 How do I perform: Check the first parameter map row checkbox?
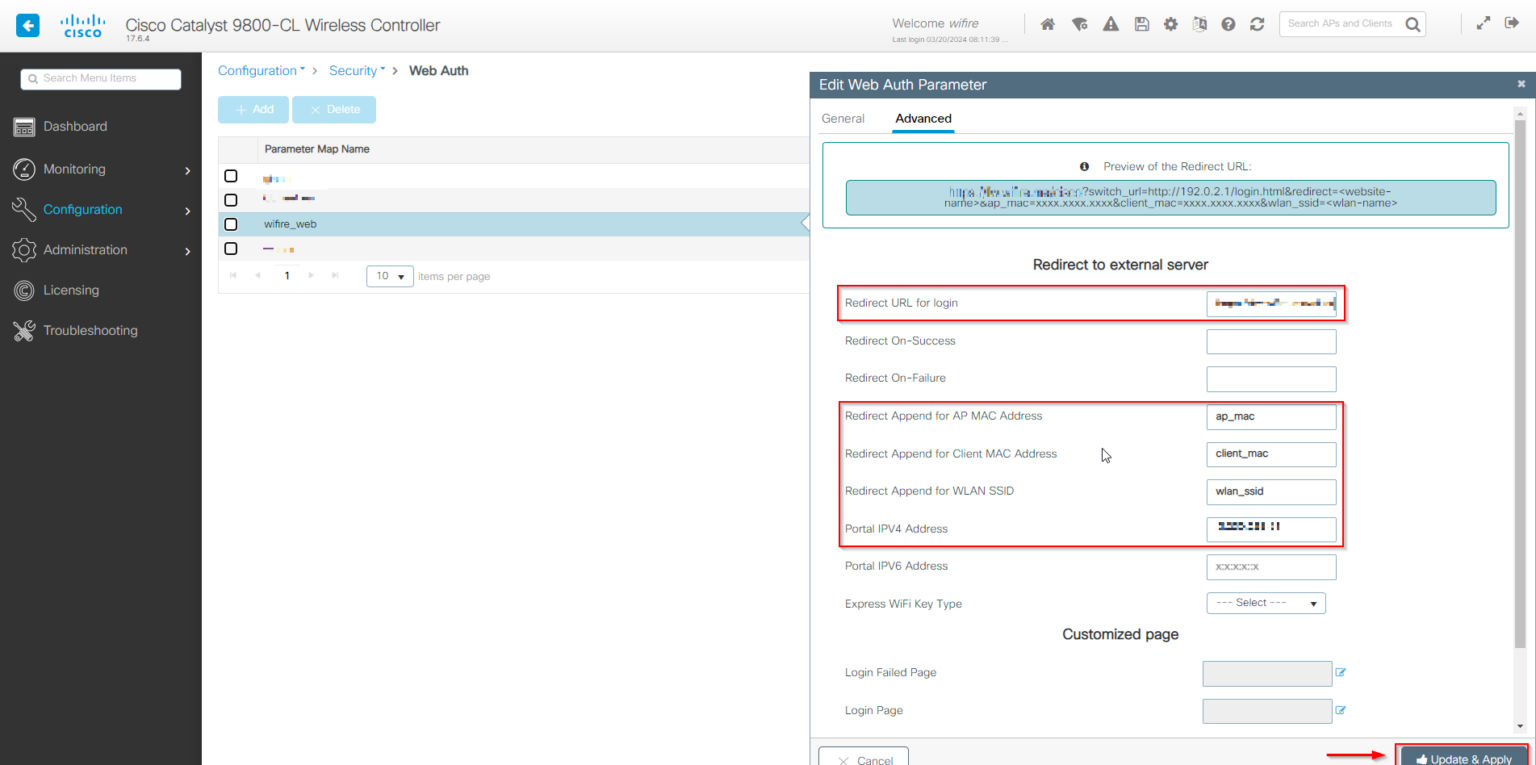(231, 176)
